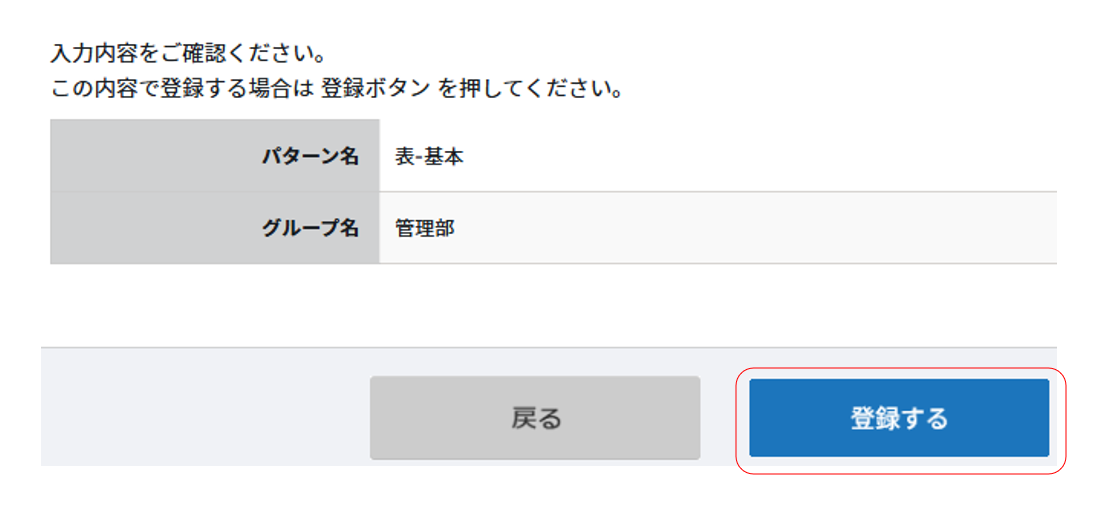Click the footer gap between 戻る and 登録する
The width and height of the screenshot is (1110, 506).
[x=724, y=418]
